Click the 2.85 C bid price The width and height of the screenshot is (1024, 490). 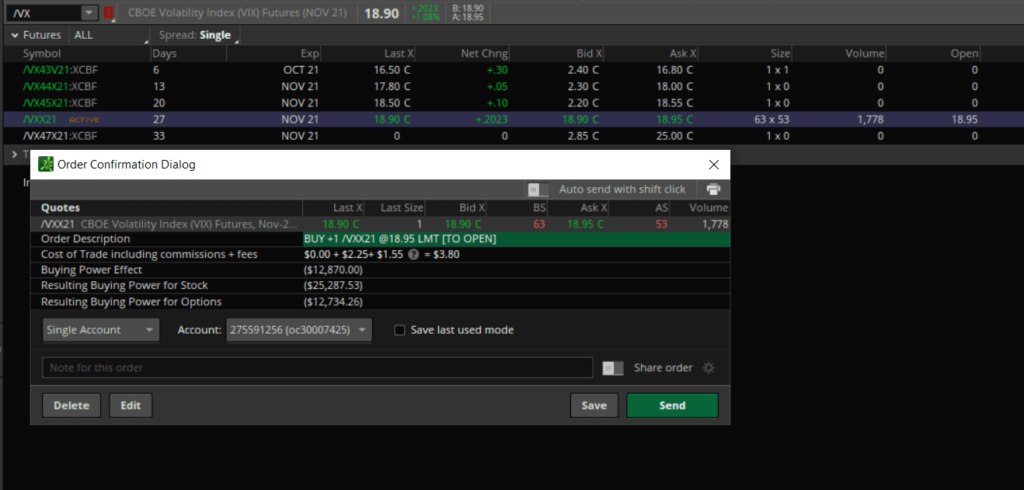pyautogui.click(x=583, y=136)
